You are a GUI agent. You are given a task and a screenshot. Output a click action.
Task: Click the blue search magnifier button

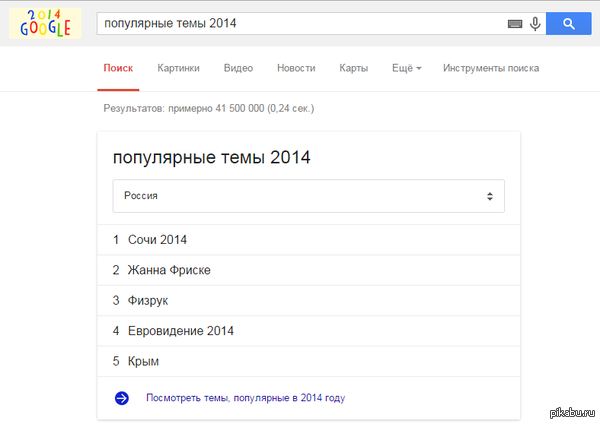[569, 23]
